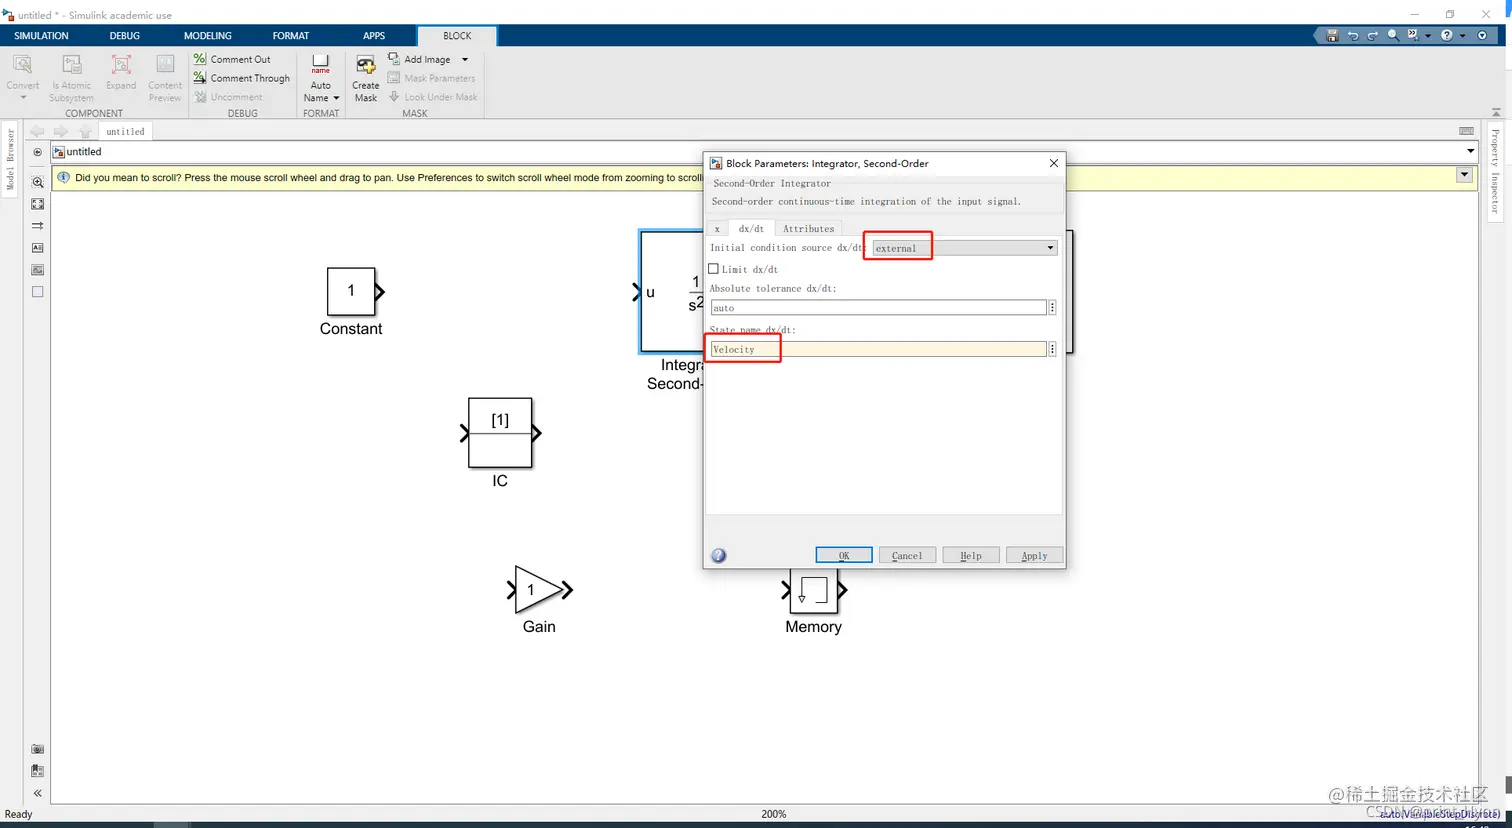Viewport: 1512px width, 828px height.
Task: Toggle the Limit dx/dt checkbox
Action: [713, 269]
